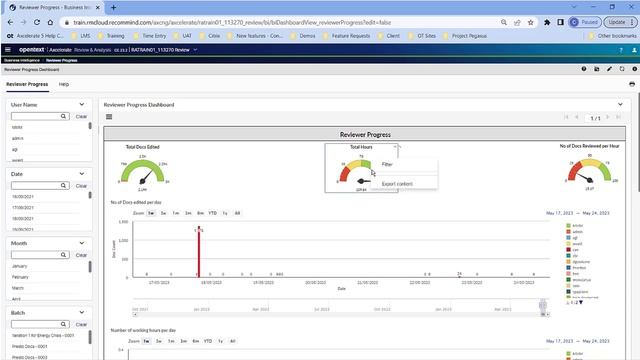Viewport: 640px width, 360px height.
Task: Collapse the Month filter panel
Action: (82, 243)
